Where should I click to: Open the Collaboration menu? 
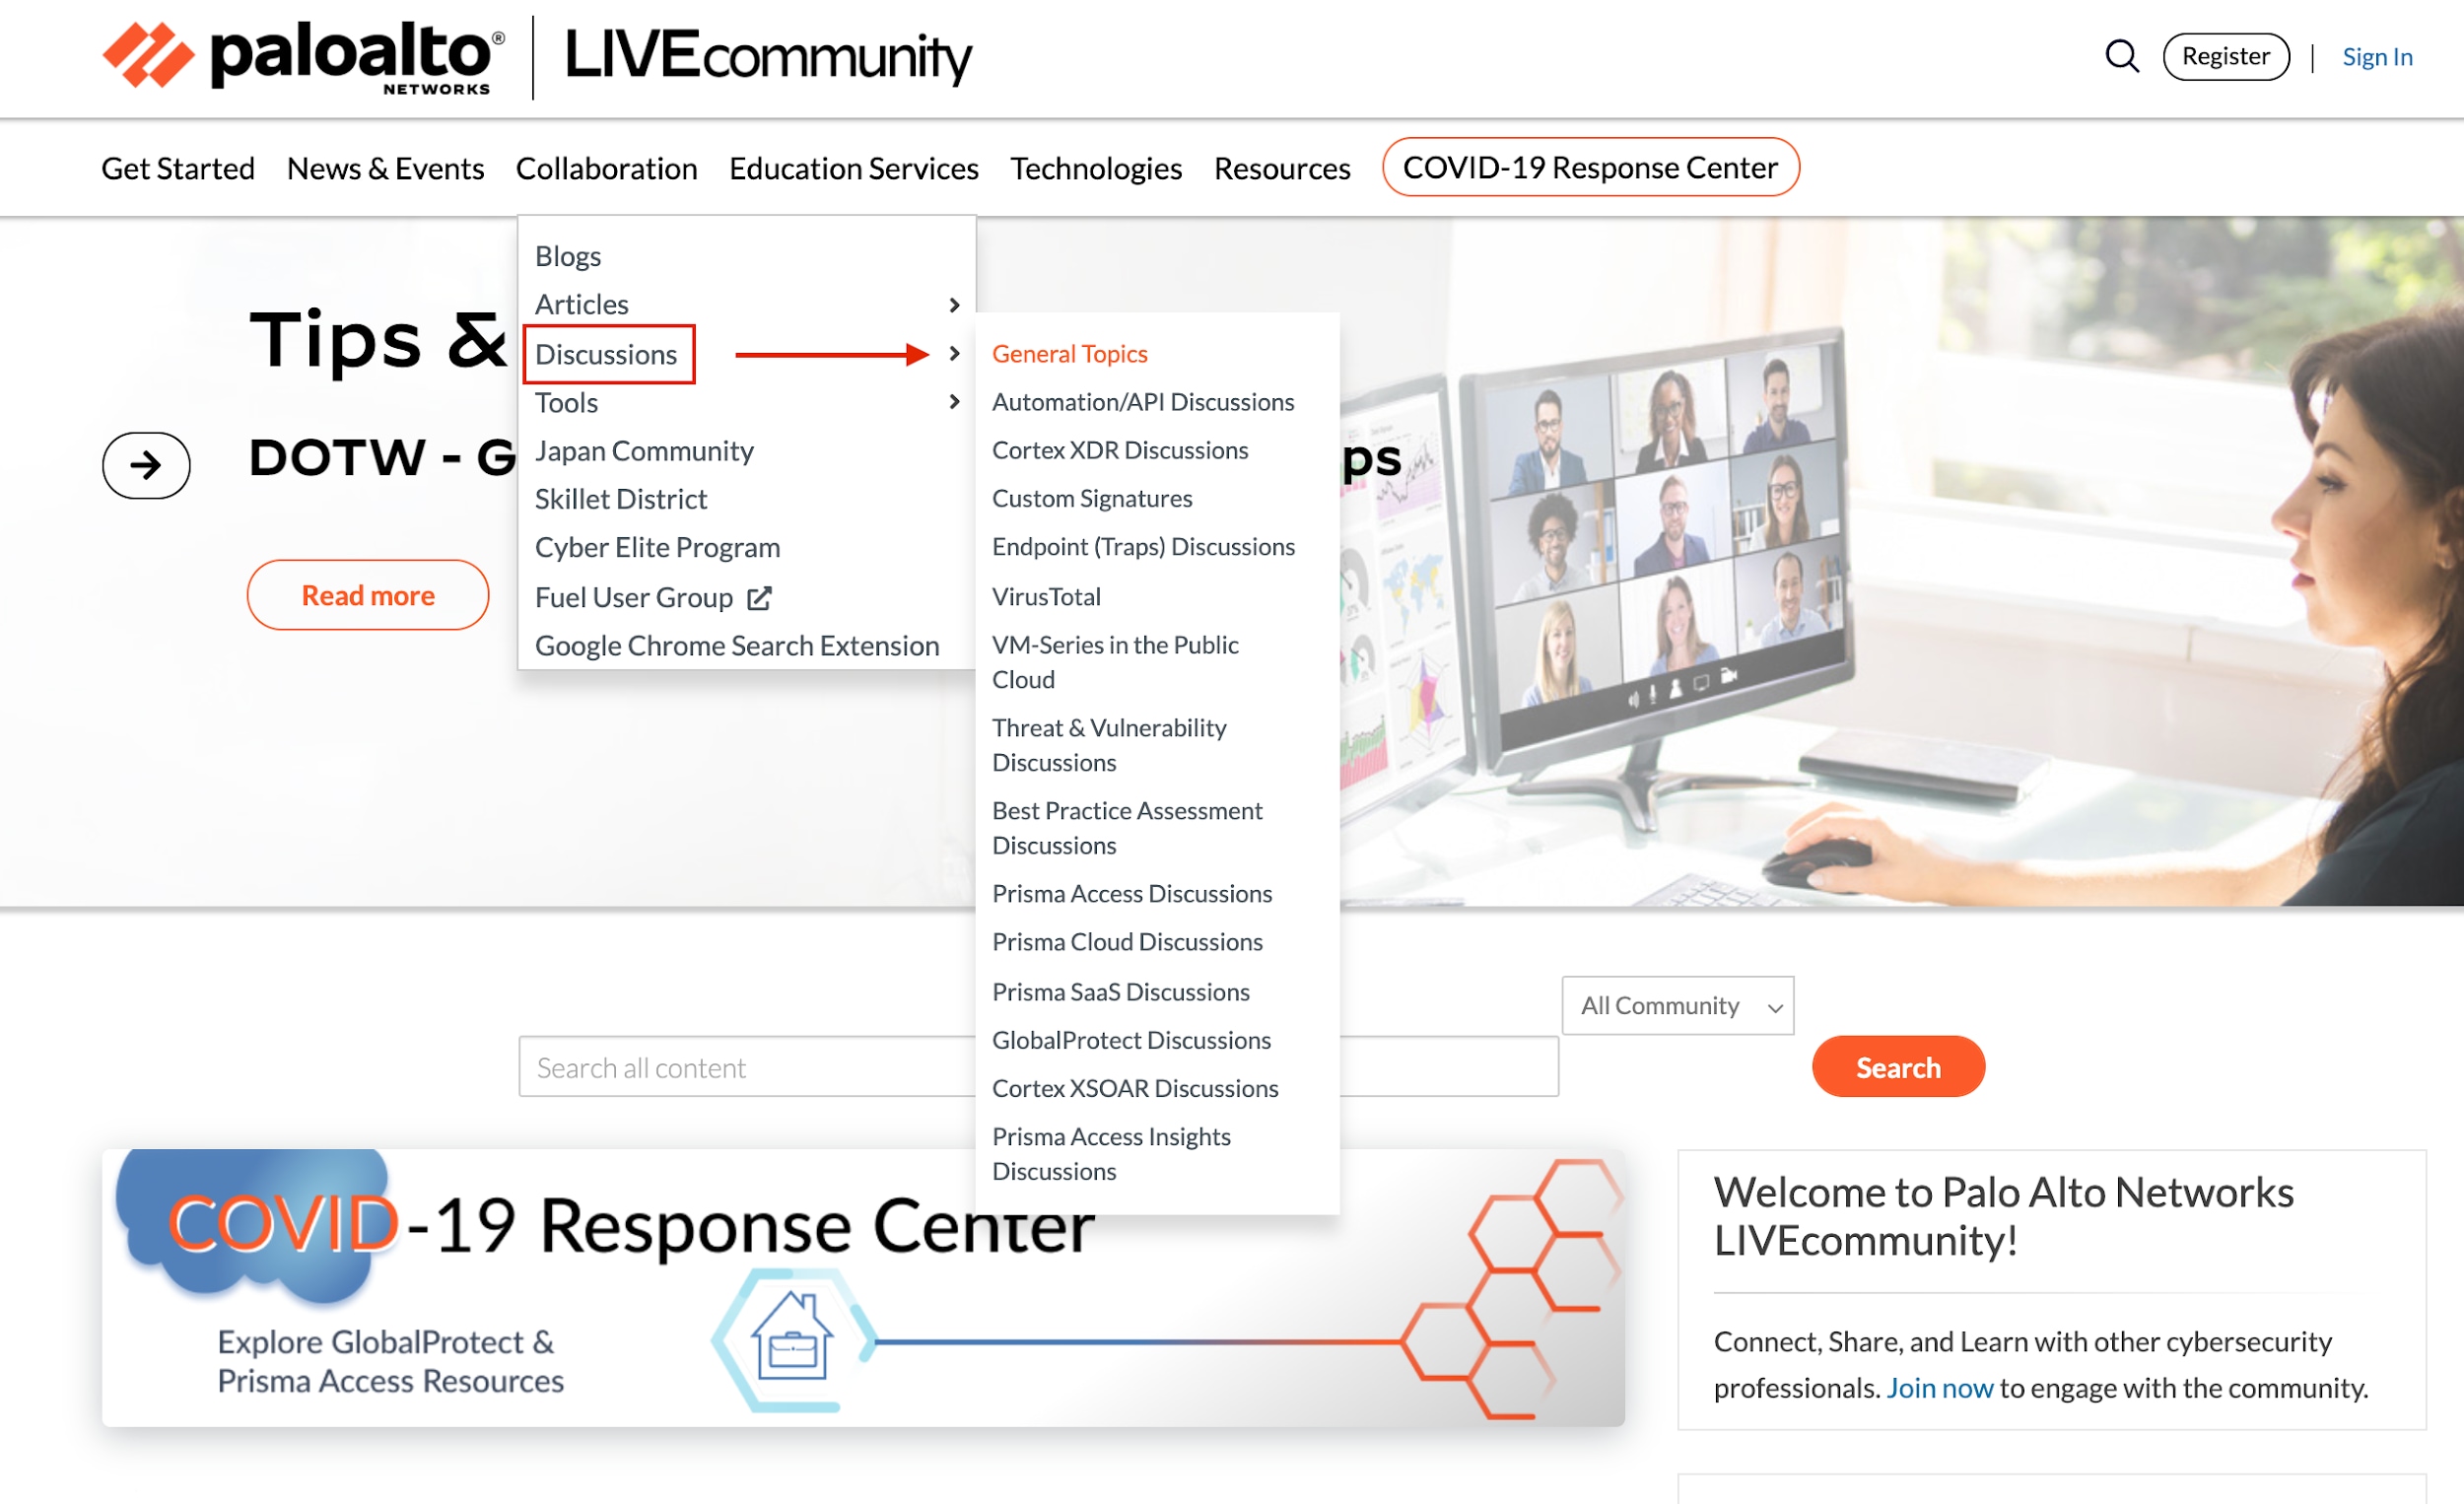(605, 168)
